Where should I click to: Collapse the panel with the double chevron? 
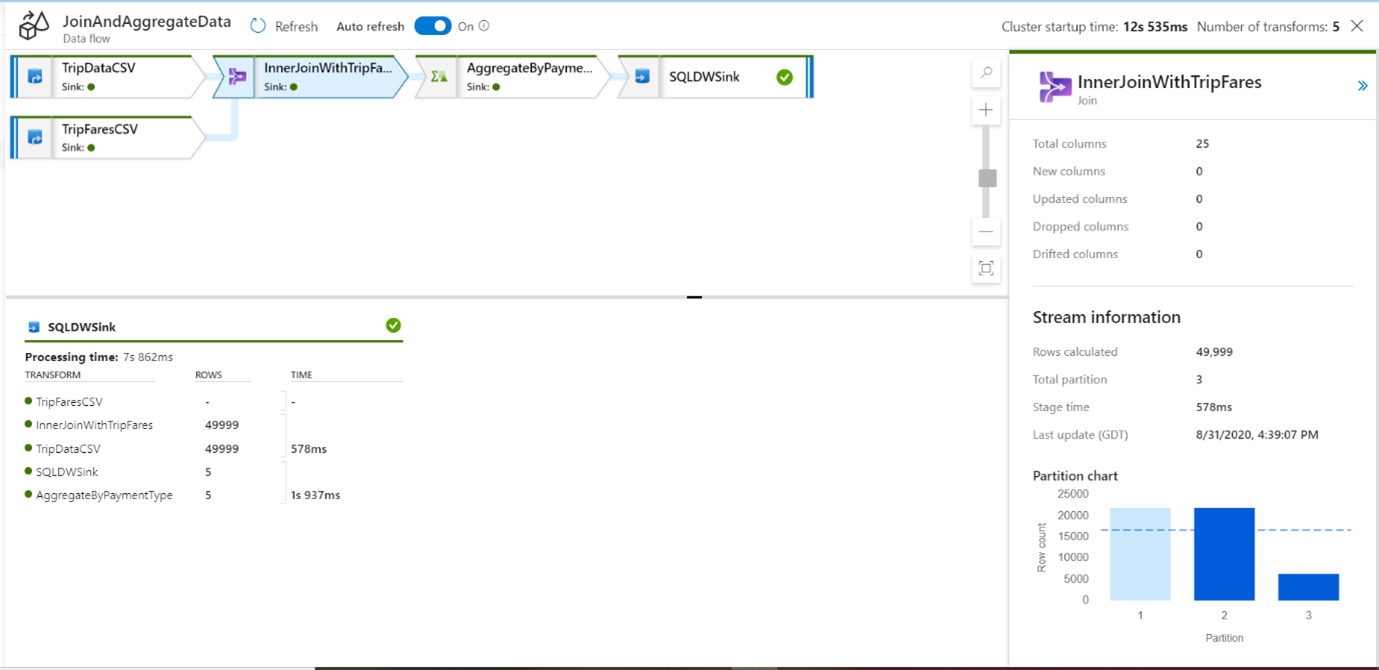pos(1362,86)
